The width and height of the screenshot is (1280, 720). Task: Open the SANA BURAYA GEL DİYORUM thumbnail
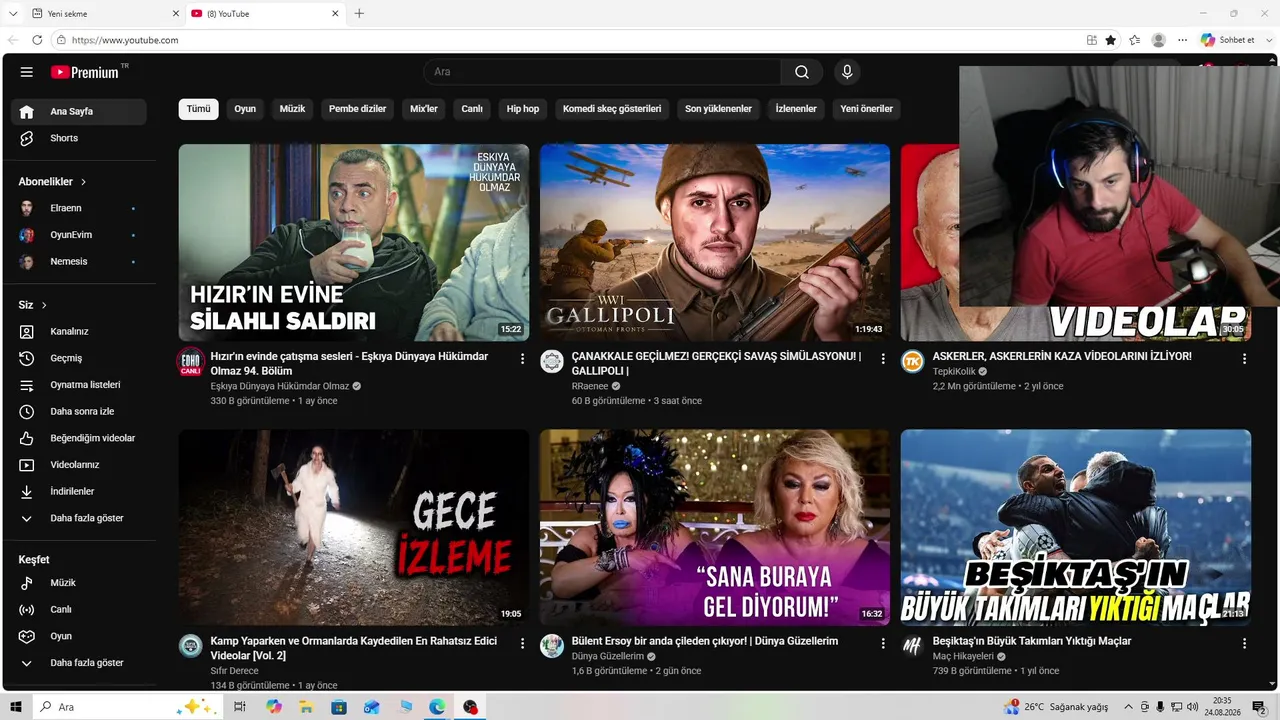pos(715,527)
